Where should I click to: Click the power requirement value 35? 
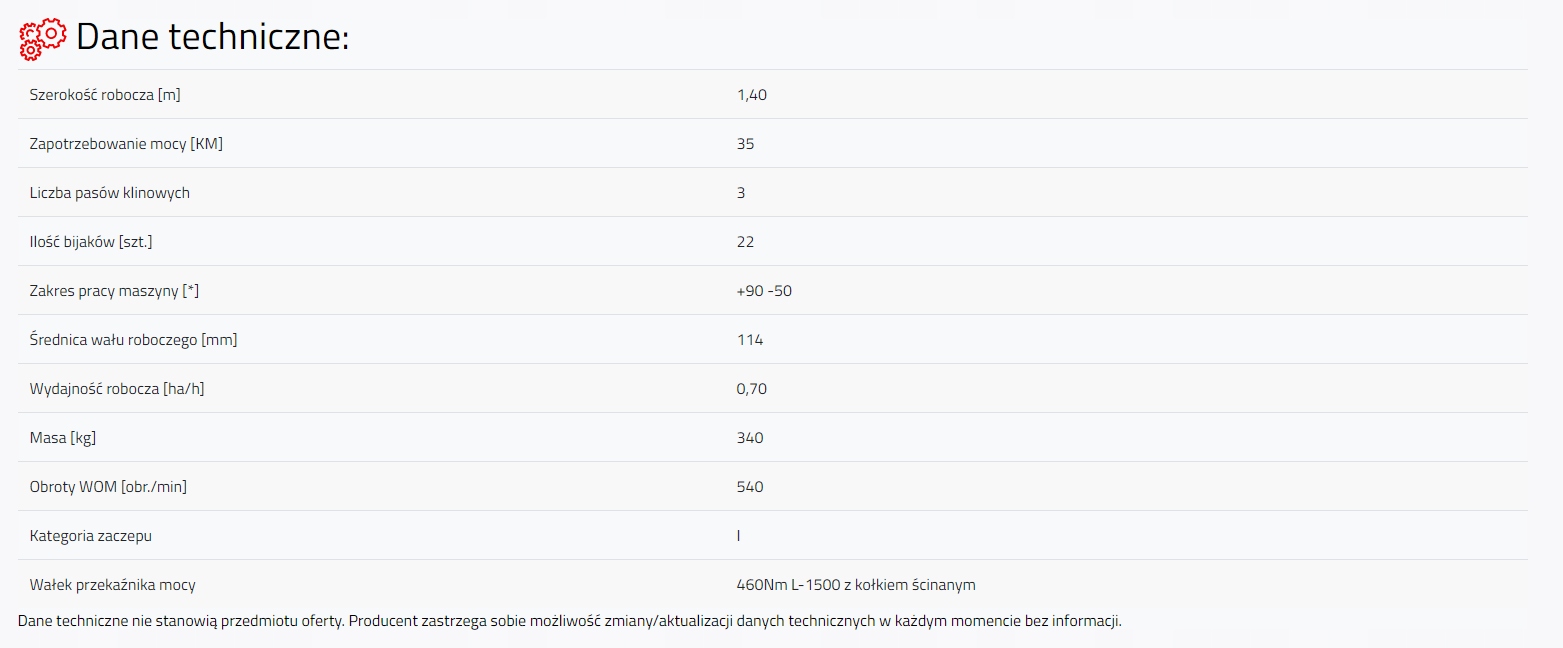tap(745, 144)
